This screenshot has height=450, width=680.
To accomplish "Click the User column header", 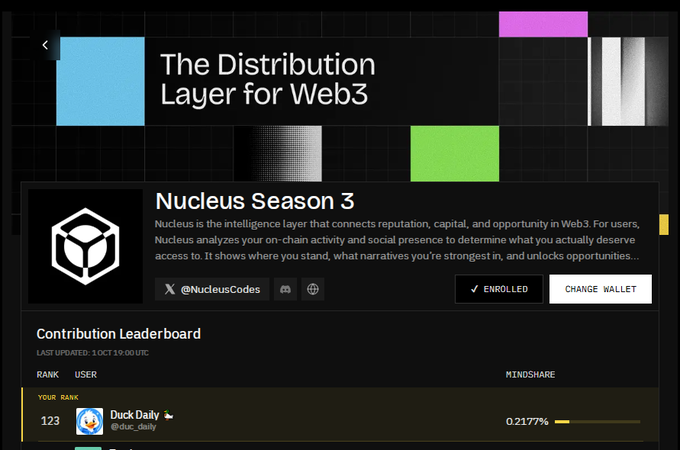I will [85, 375].
